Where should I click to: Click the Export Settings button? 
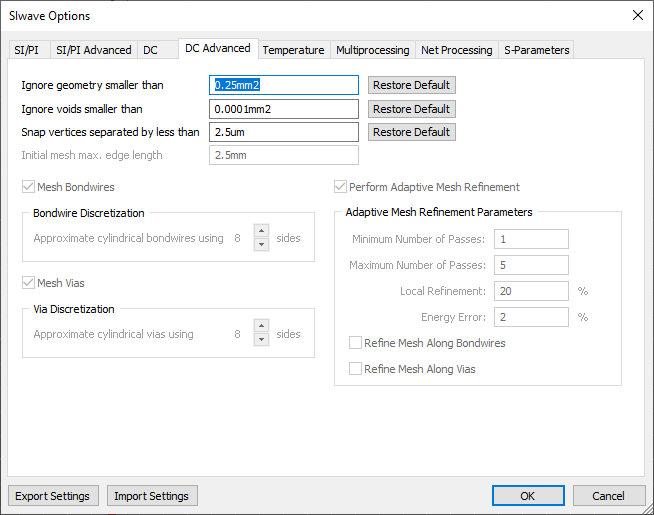pos(53,496)
